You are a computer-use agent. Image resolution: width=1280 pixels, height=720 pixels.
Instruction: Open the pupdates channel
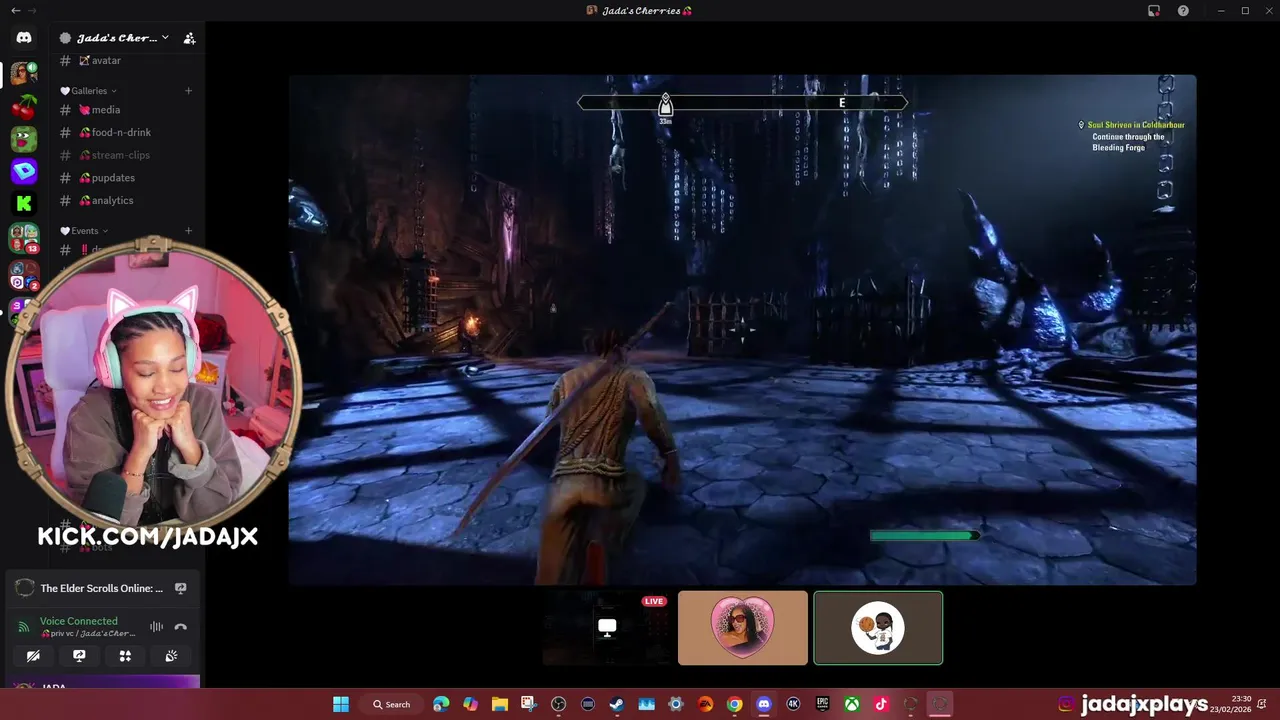pyautogui.click(x=126, y=178)
